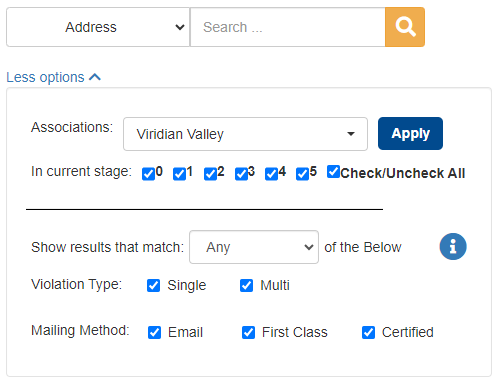Open the Address search type dropdown
499x384 pixels.
click(x=98, y=27)
